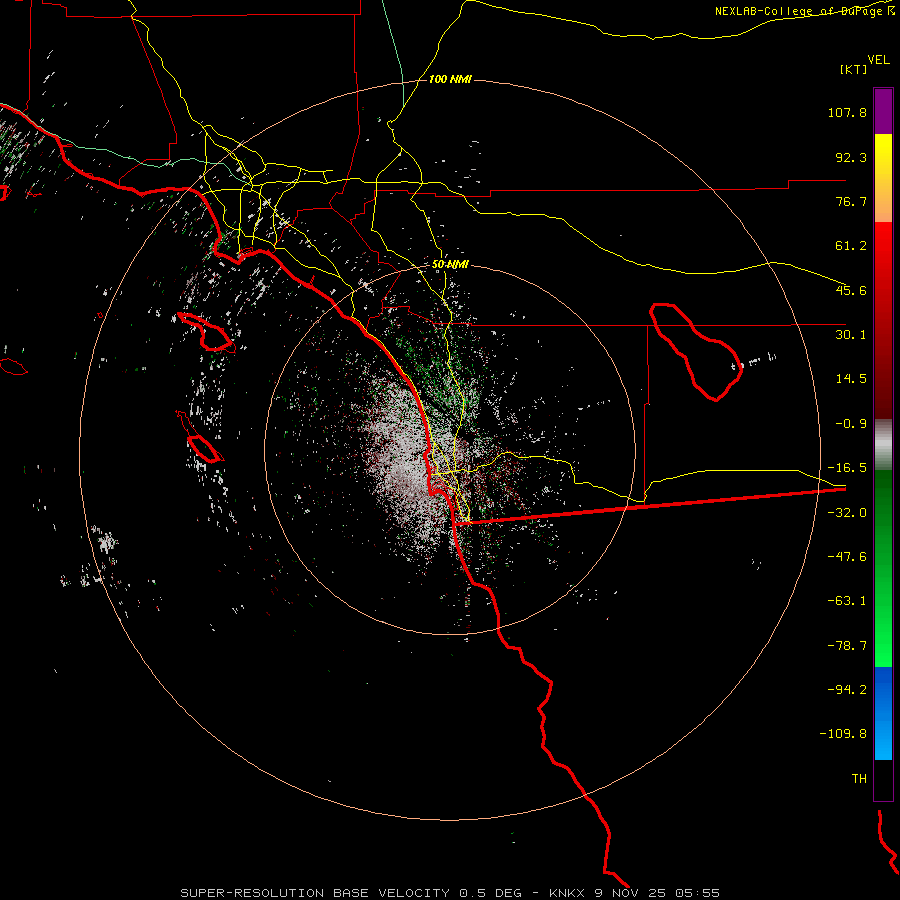Click the VEL legend title

878,59
